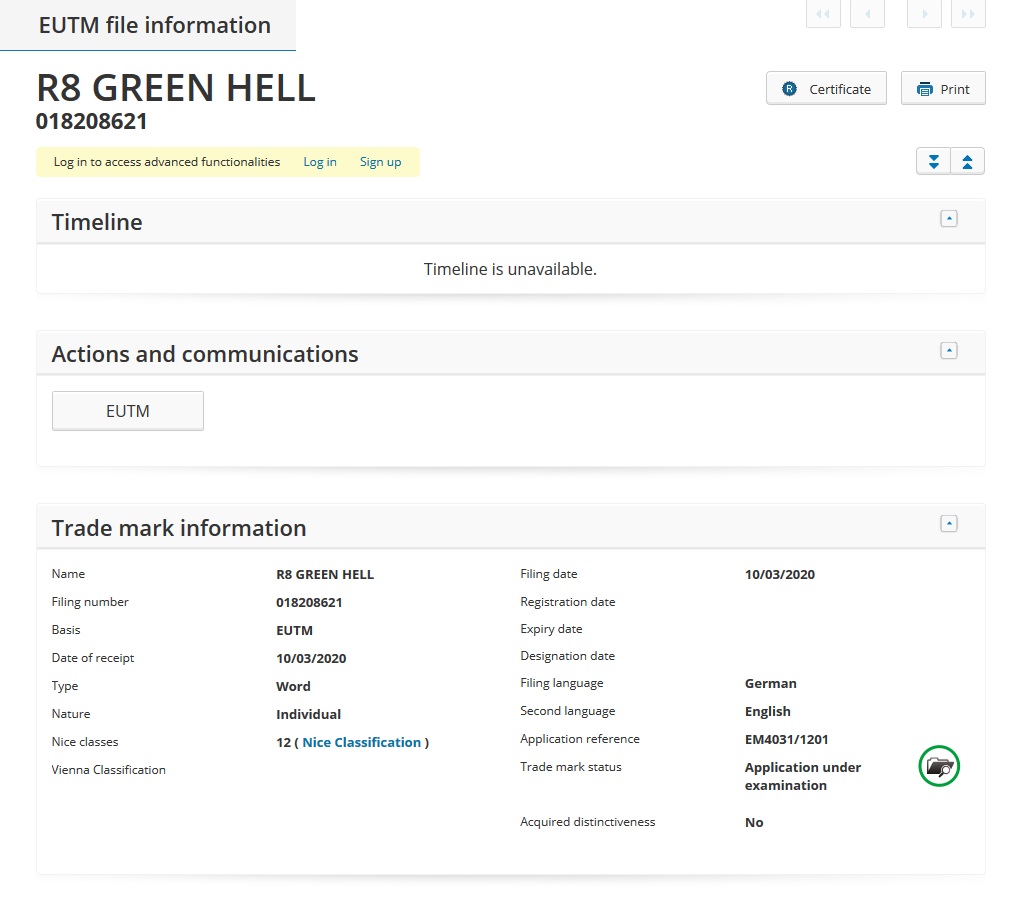Open the trade mark Certificate

click(826, 89)
